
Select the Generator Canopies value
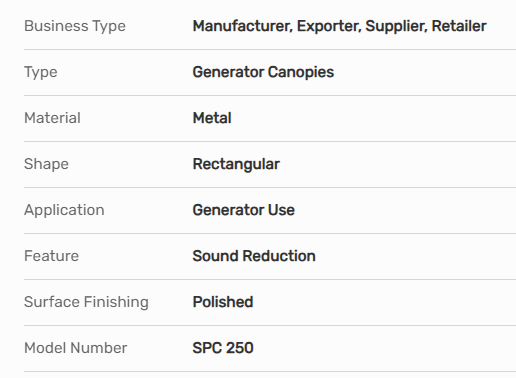[263, 72]
